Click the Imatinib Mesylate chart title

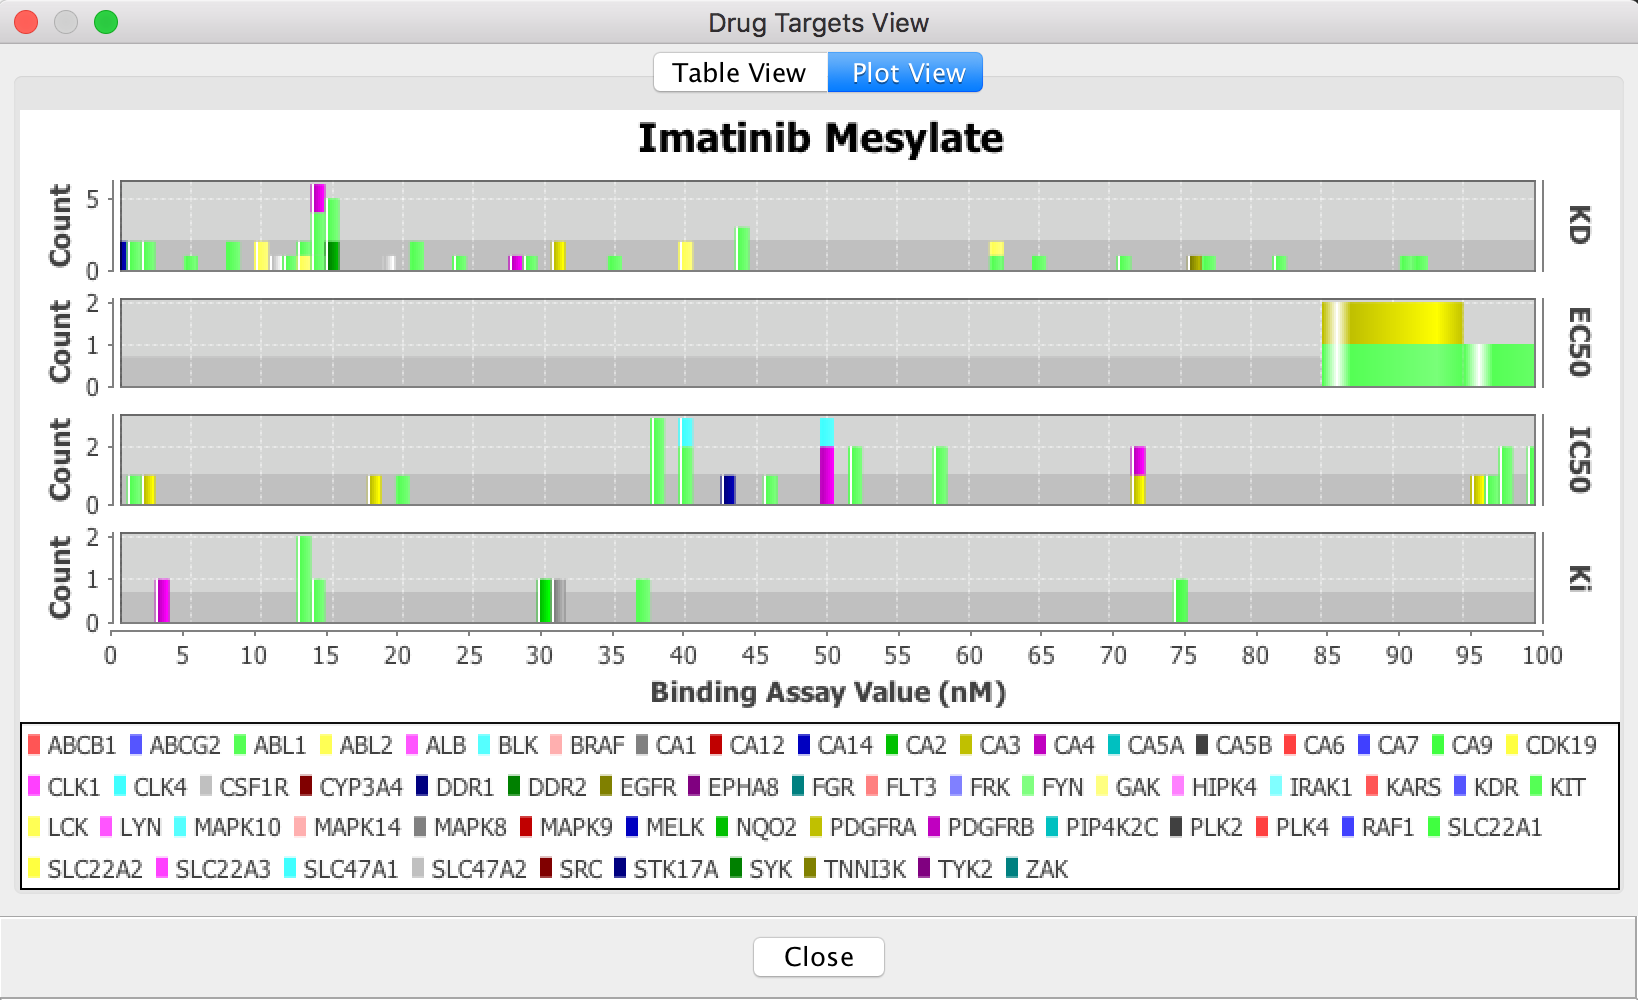[x=820, y=139]
